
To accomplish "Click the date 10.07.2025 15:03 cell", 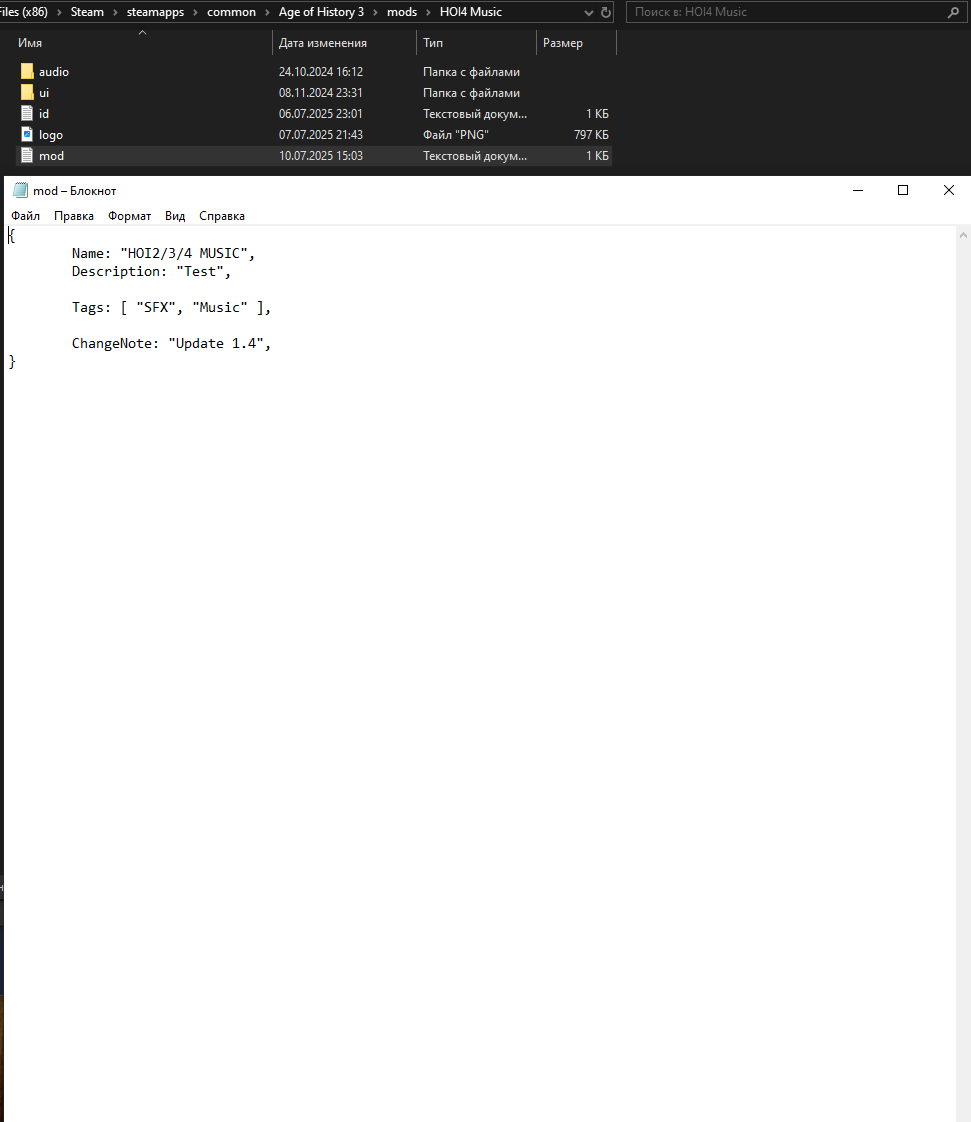I will click(321, 155).
